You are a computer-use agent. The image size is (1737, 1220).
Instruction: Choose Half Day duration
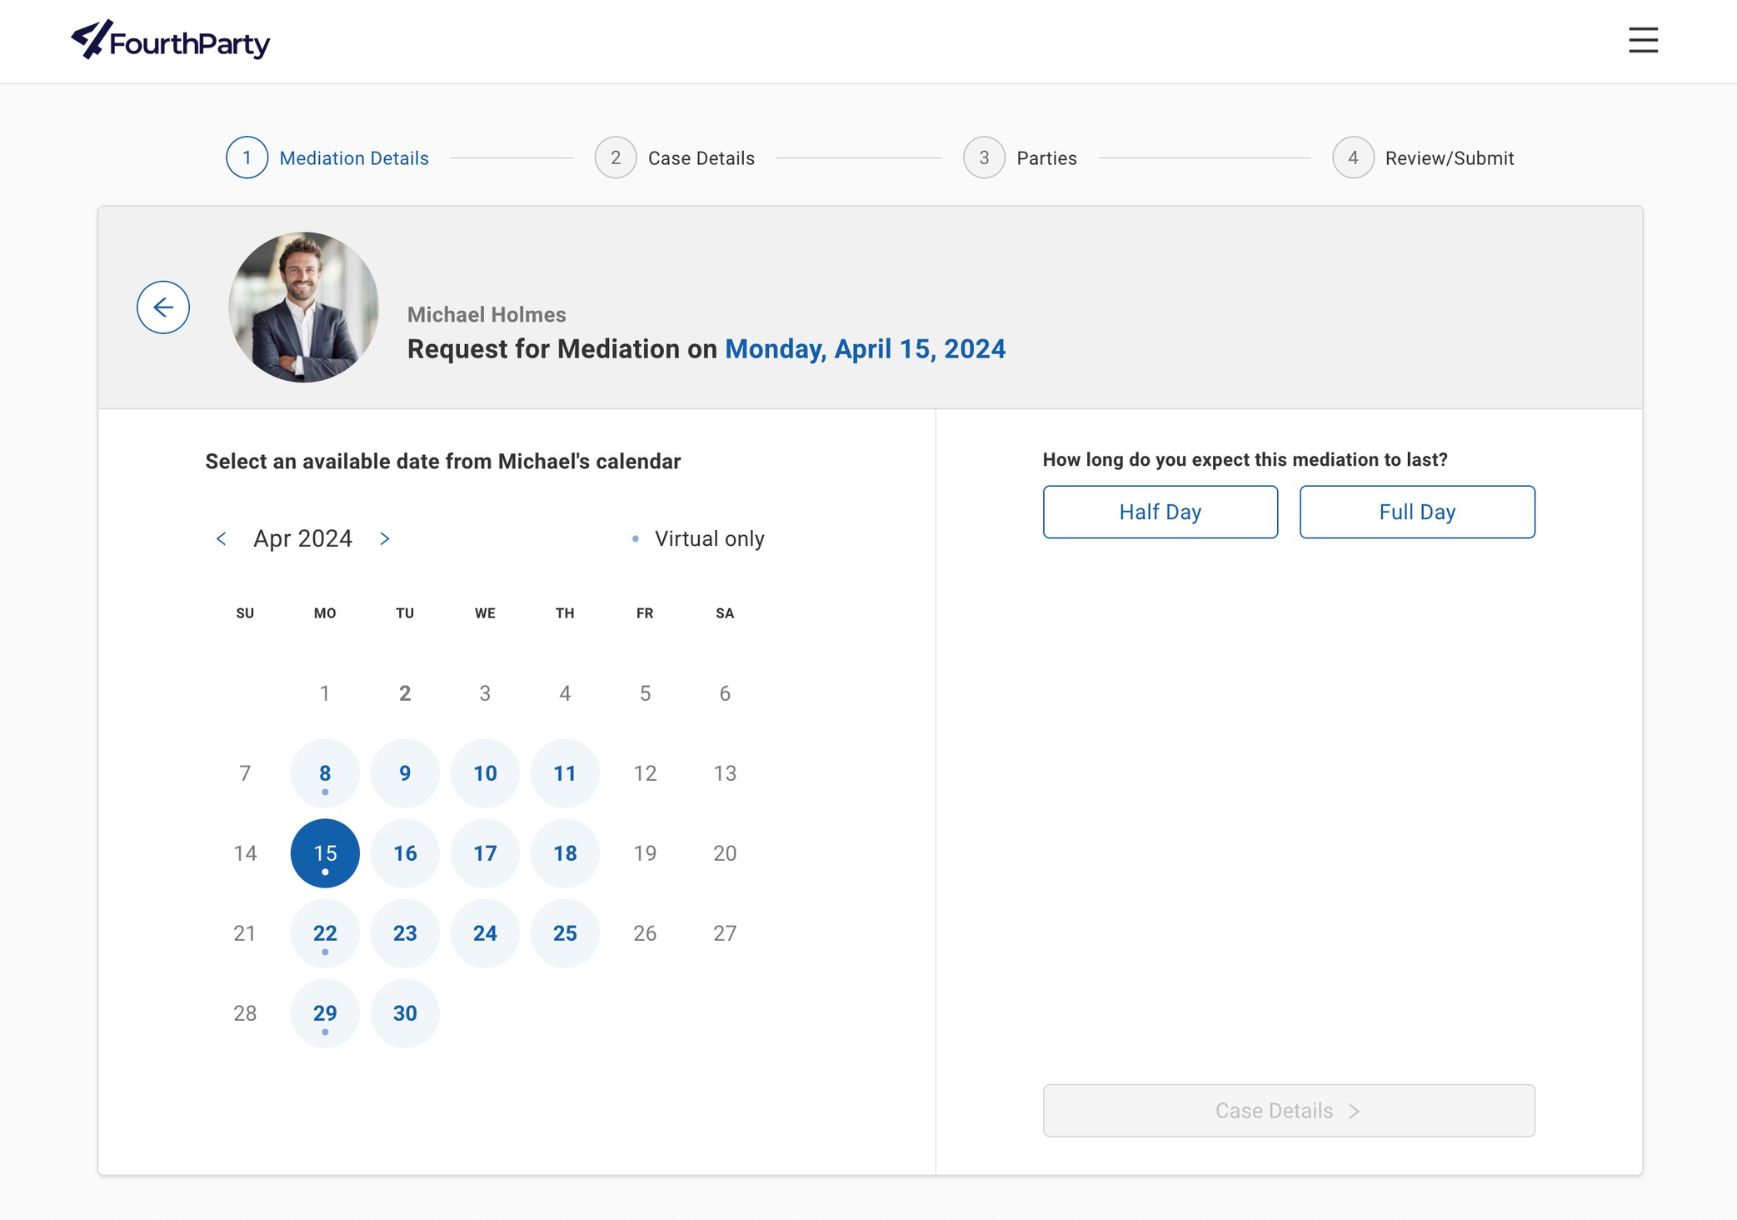coord(1160,511)
